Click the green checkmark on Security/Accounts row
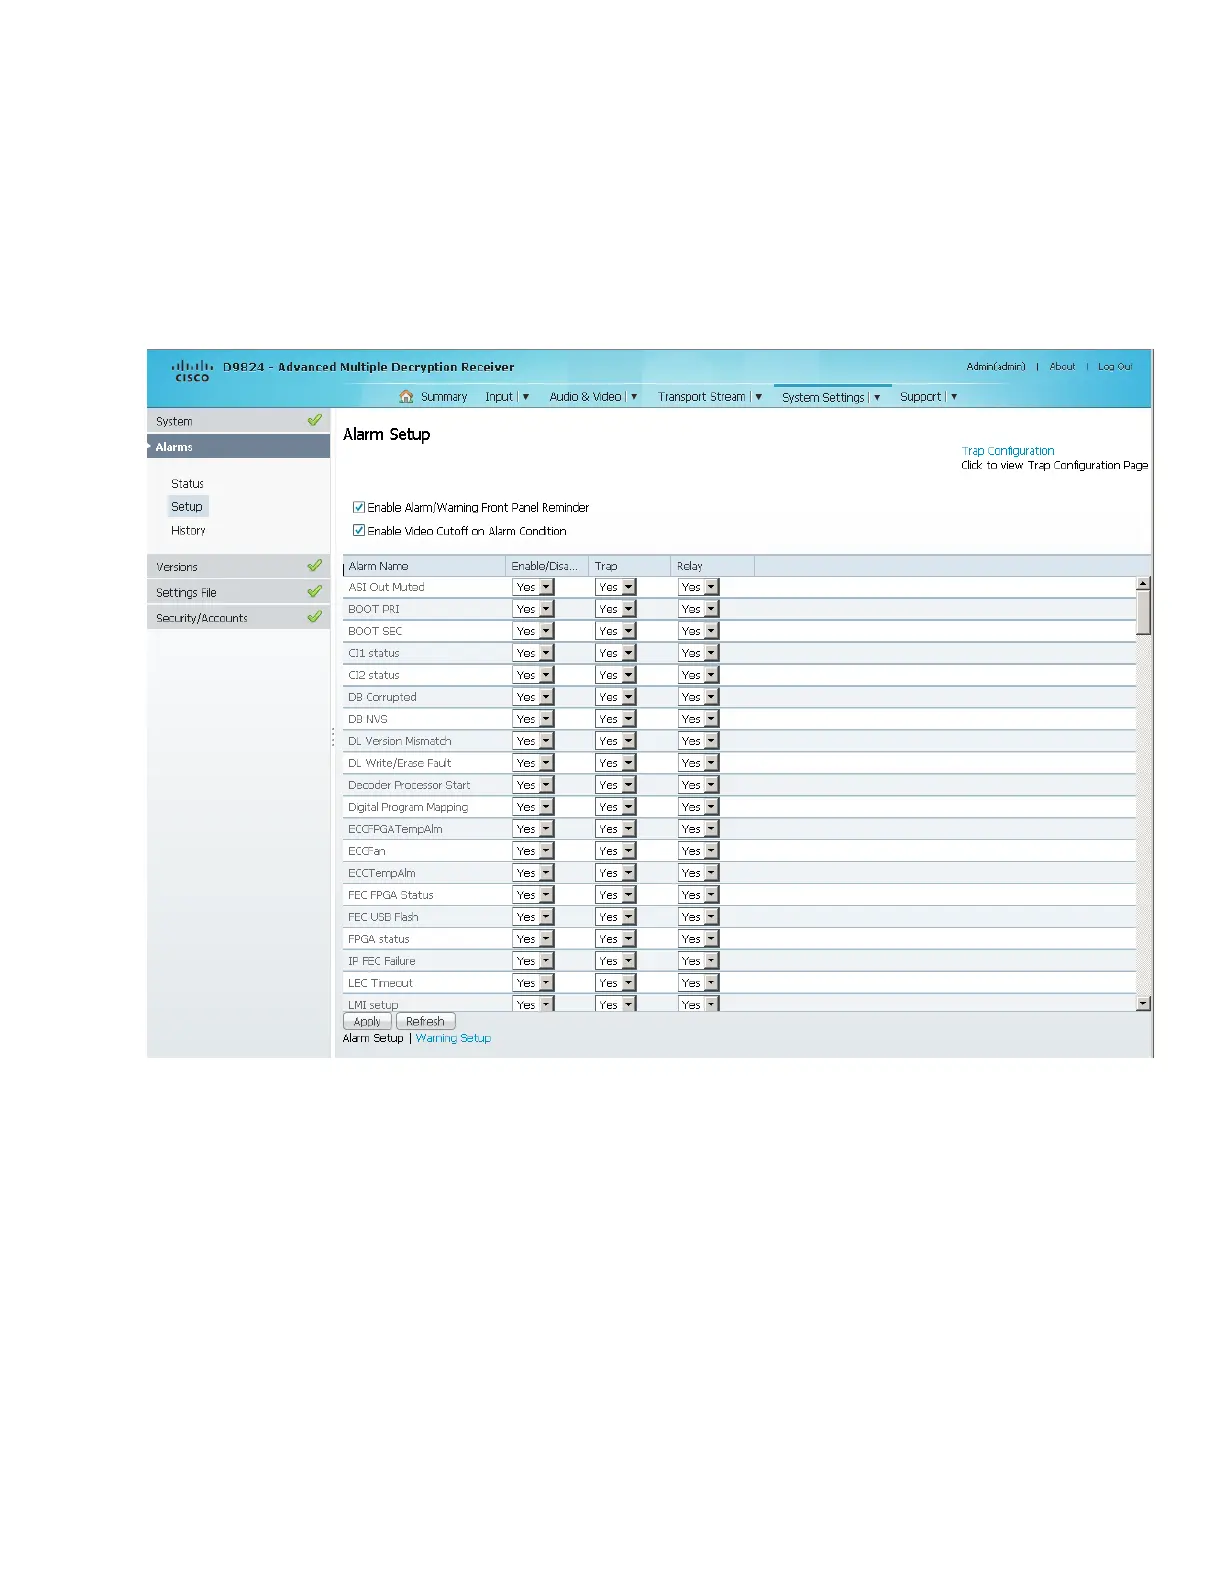Screen dimensions: 1225x1584 314,618
